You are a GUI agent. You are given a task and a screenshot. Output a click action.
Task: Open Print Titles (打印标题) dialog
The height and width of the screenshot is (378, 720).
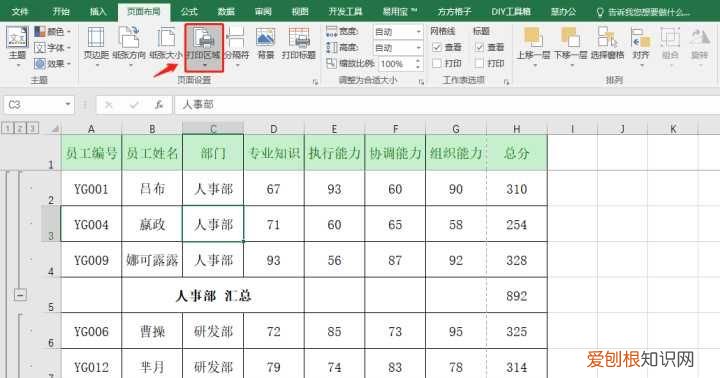coord(298,44)
